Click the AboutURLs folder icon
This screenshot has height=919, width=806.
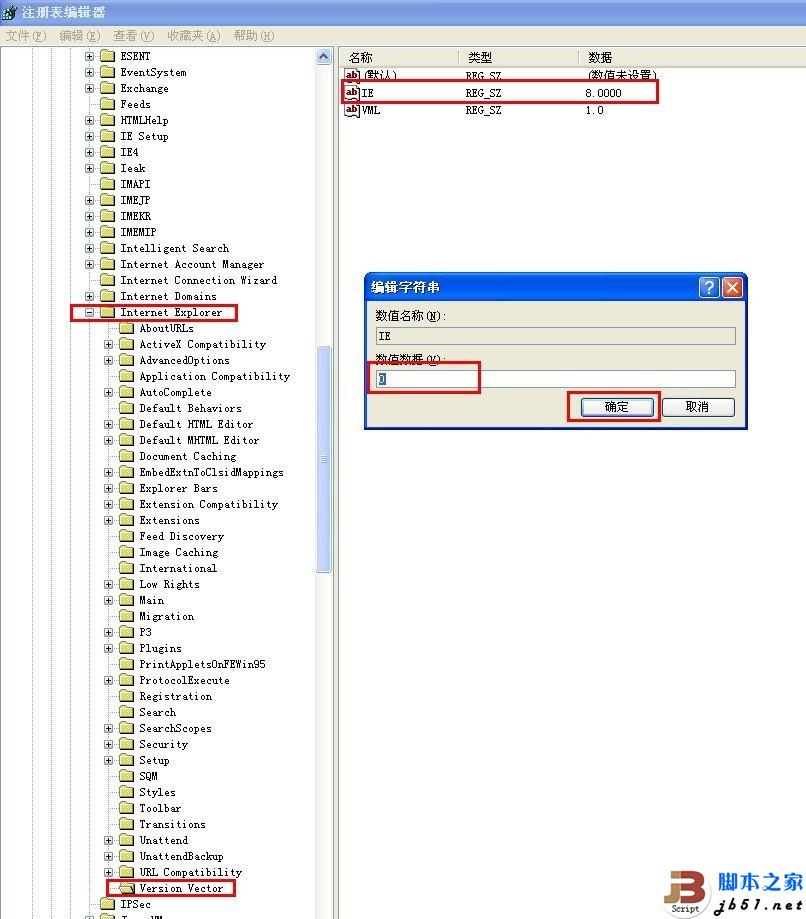(x=126, y=328)
